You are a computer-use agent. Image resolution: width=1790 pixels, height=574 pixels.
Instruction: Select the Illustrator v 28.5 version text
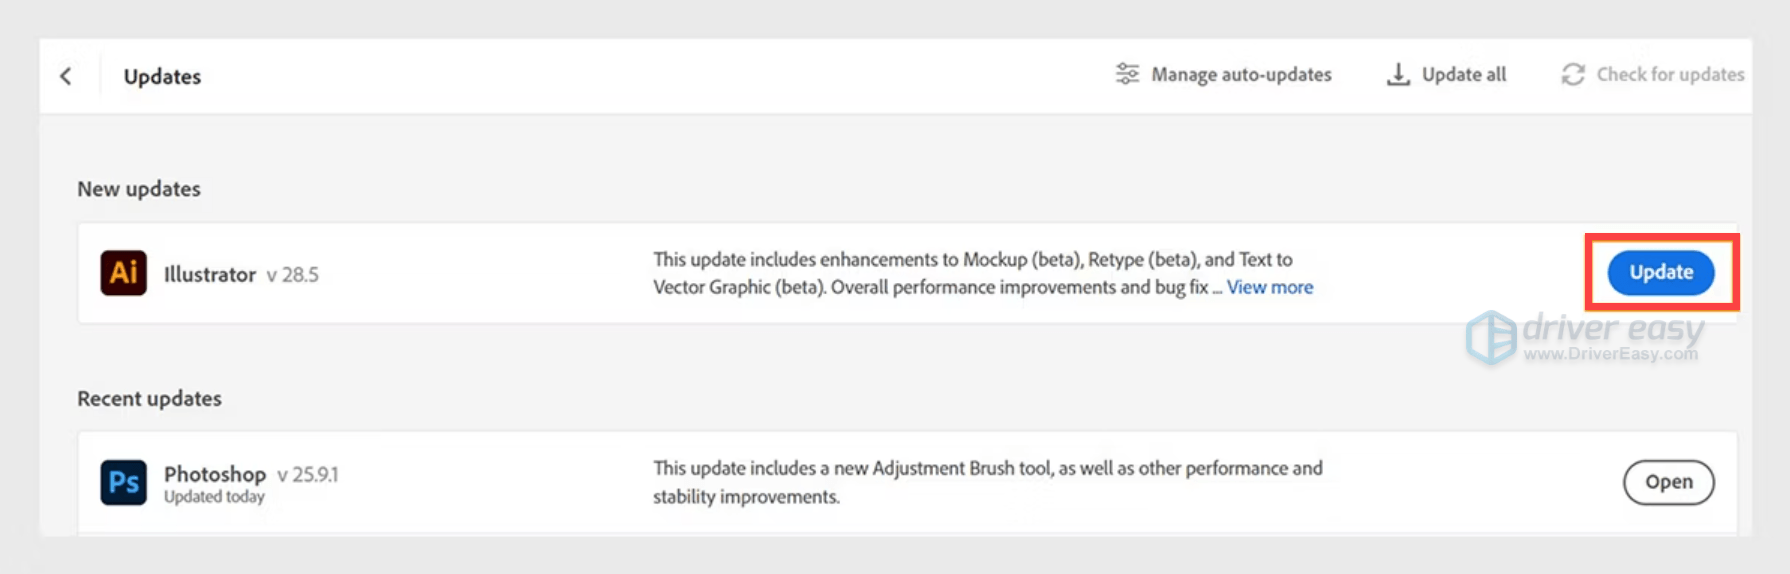click(x=292, y=275)
